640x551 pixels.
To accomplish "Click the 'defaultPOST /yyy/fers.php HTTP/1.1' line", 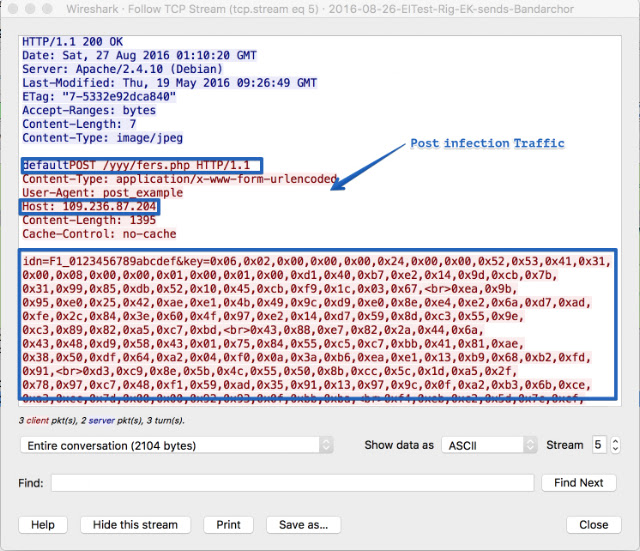I will (x=136, y=165).
